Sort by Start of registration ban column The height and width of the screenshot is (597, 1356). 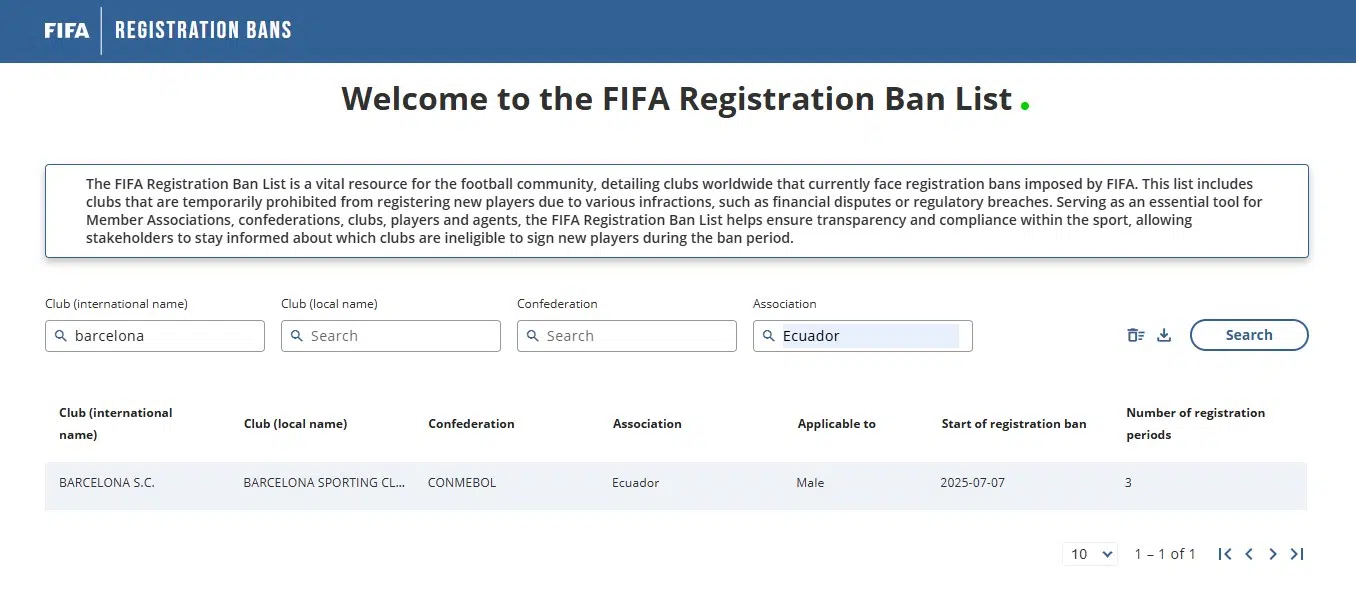pos(1014,424)
